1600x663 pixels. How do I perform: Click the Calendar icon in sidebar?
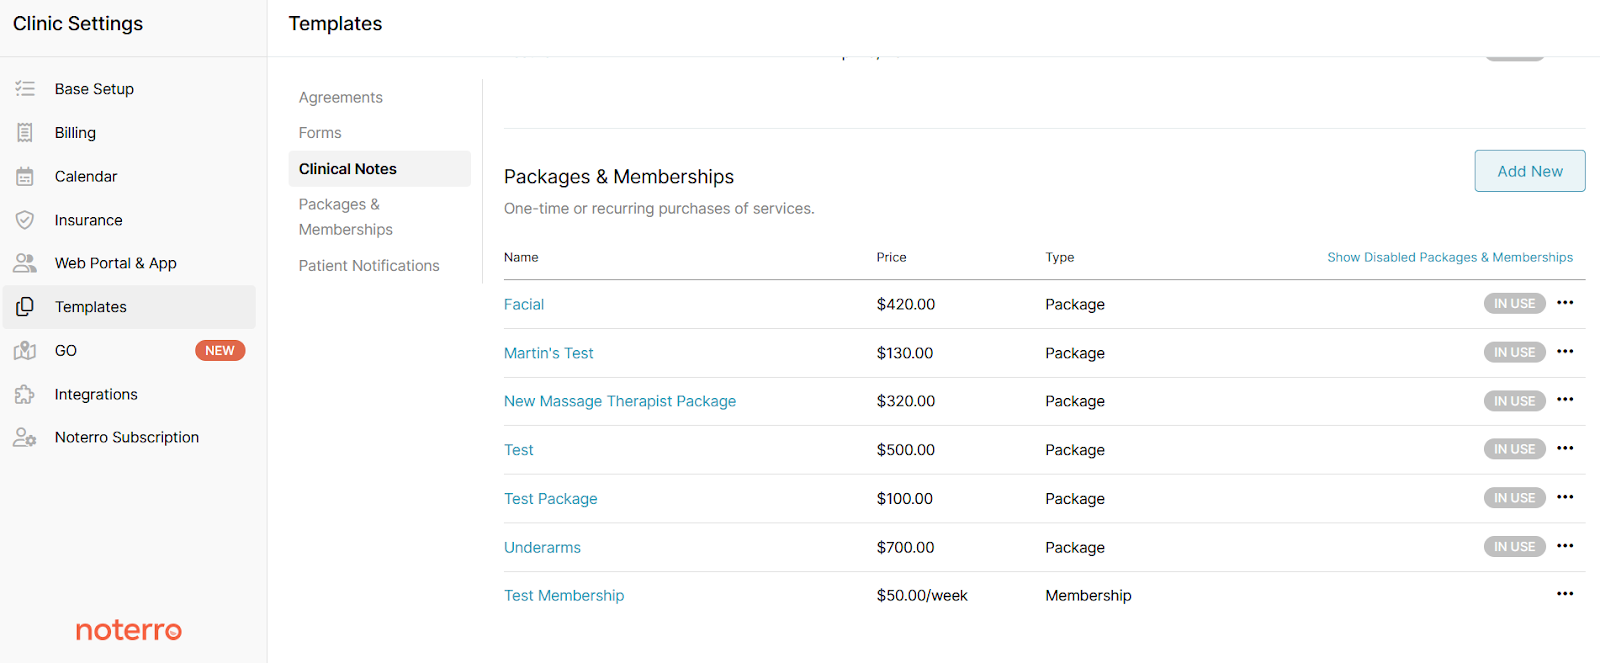[x=25, y=177]
